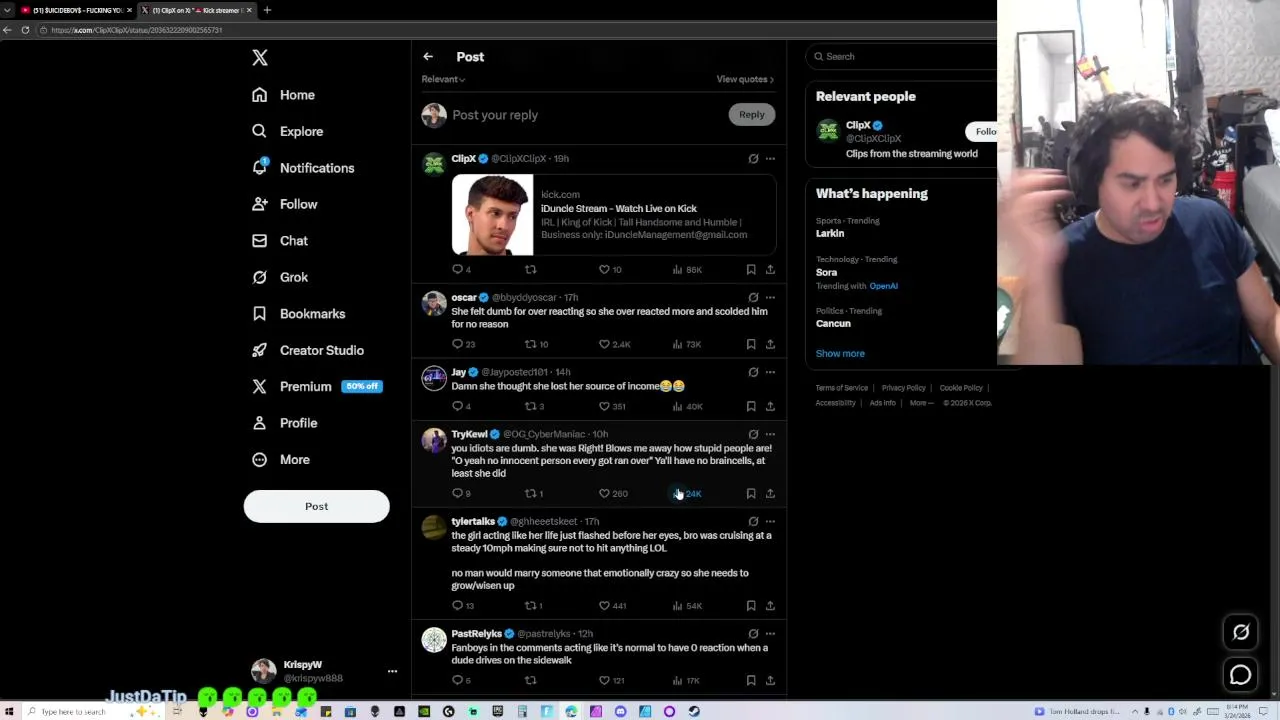The height and width of the screenshot is (720, 1280).
Task: Open more options on tylertalks' reply
Action: 770,521
